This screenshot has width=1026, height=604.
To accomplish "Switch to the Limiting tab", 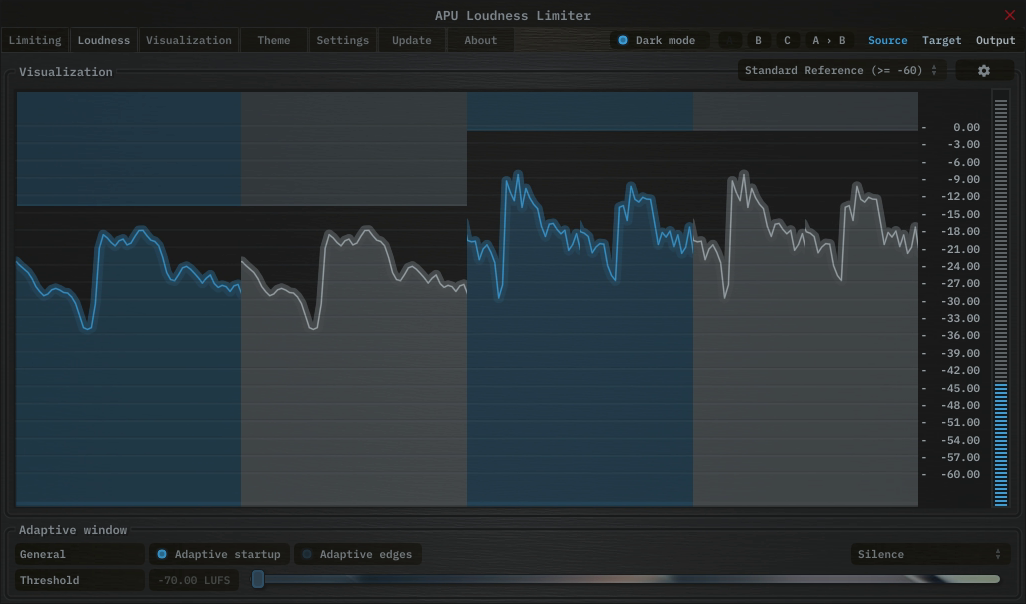I will (35, 41).
